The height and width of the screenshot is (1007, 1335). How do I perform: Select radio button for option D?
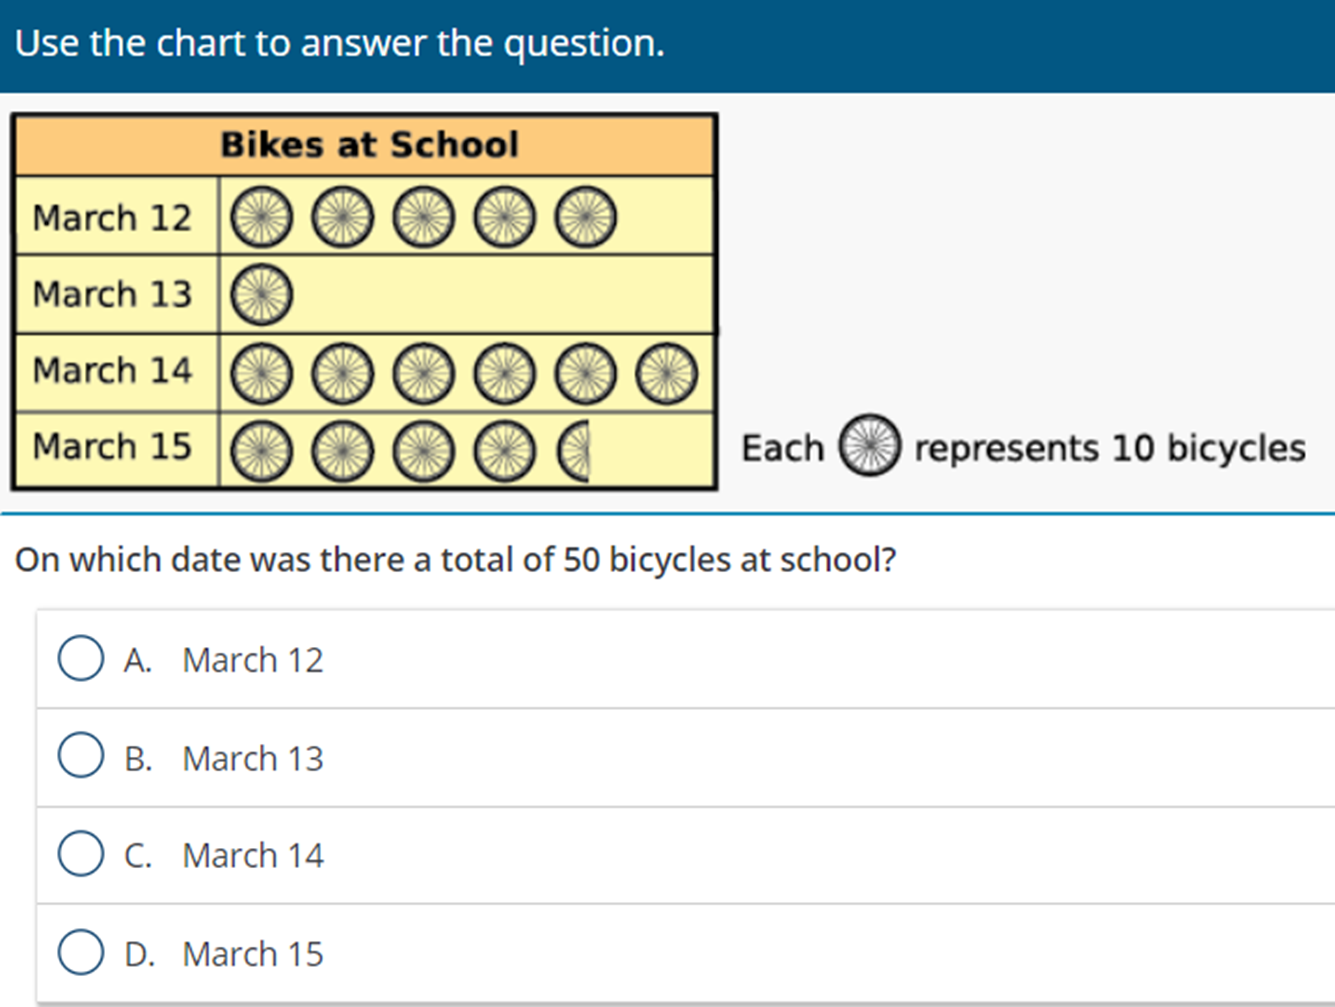click(81, 952)
